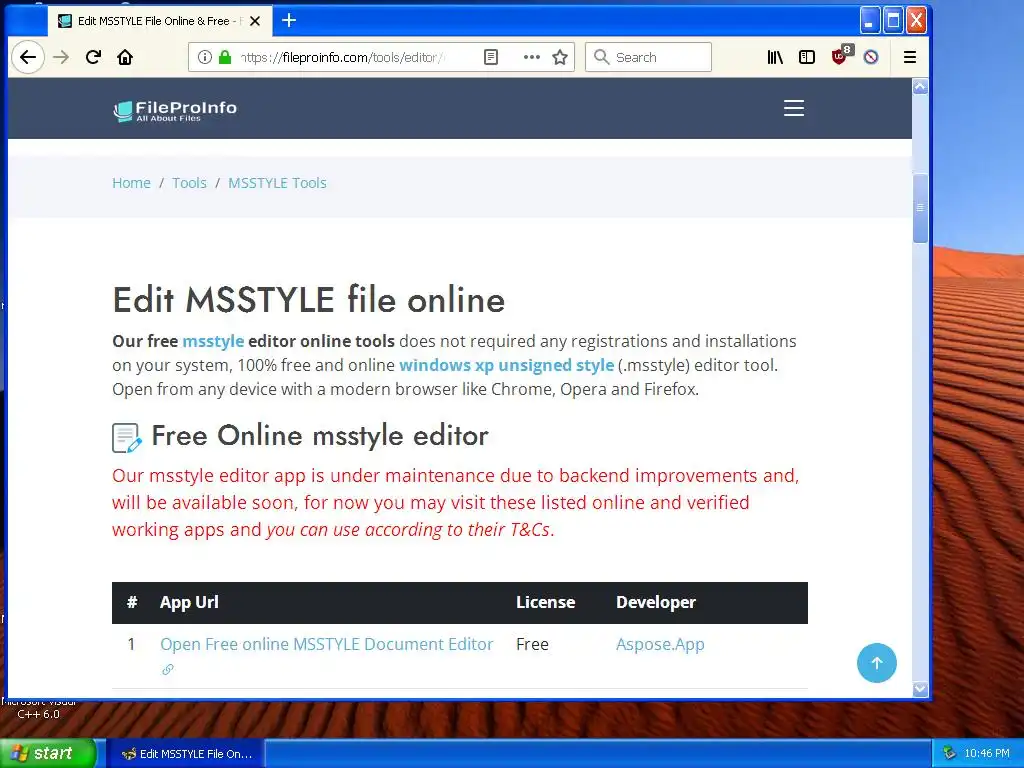Maximize the Firefox window
This screenshot has height=768, width=1024.
pos(893,21)
